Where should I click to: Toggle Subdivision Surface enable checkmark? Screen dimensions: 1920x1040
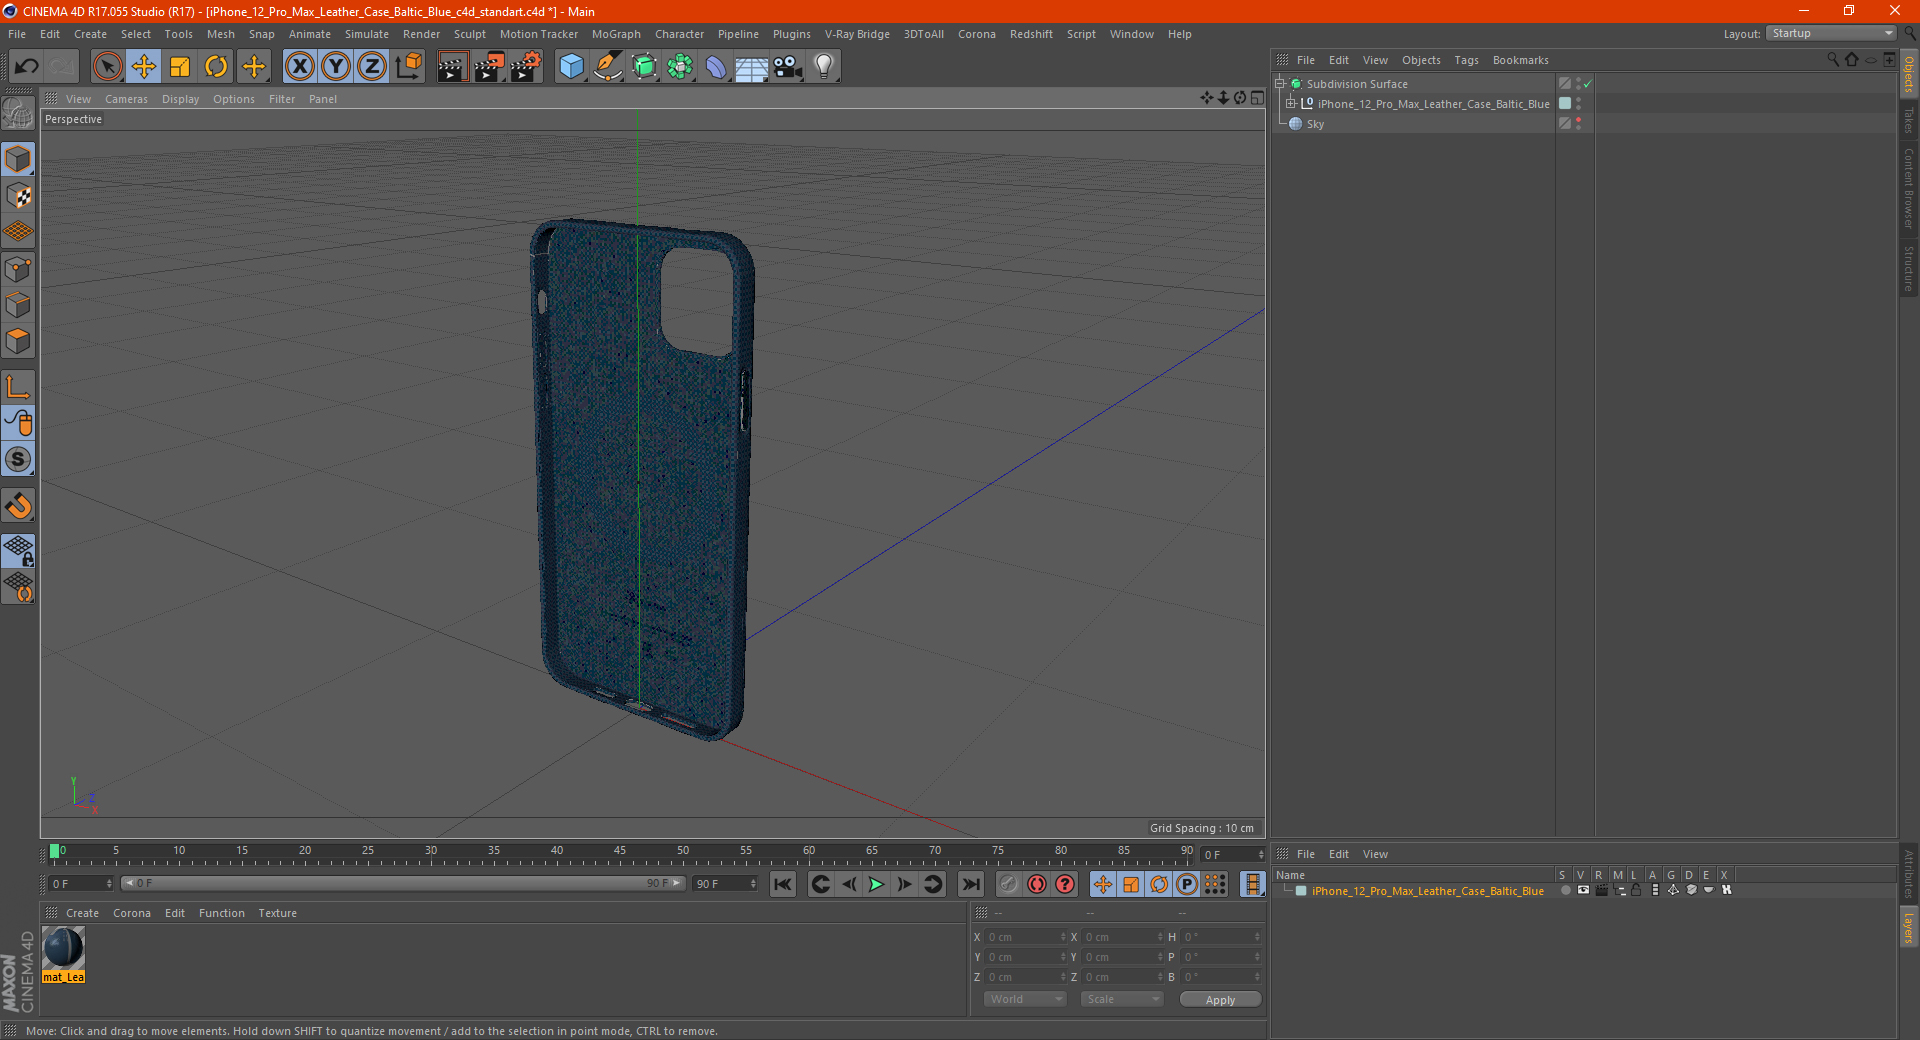tap(1588, 84)
